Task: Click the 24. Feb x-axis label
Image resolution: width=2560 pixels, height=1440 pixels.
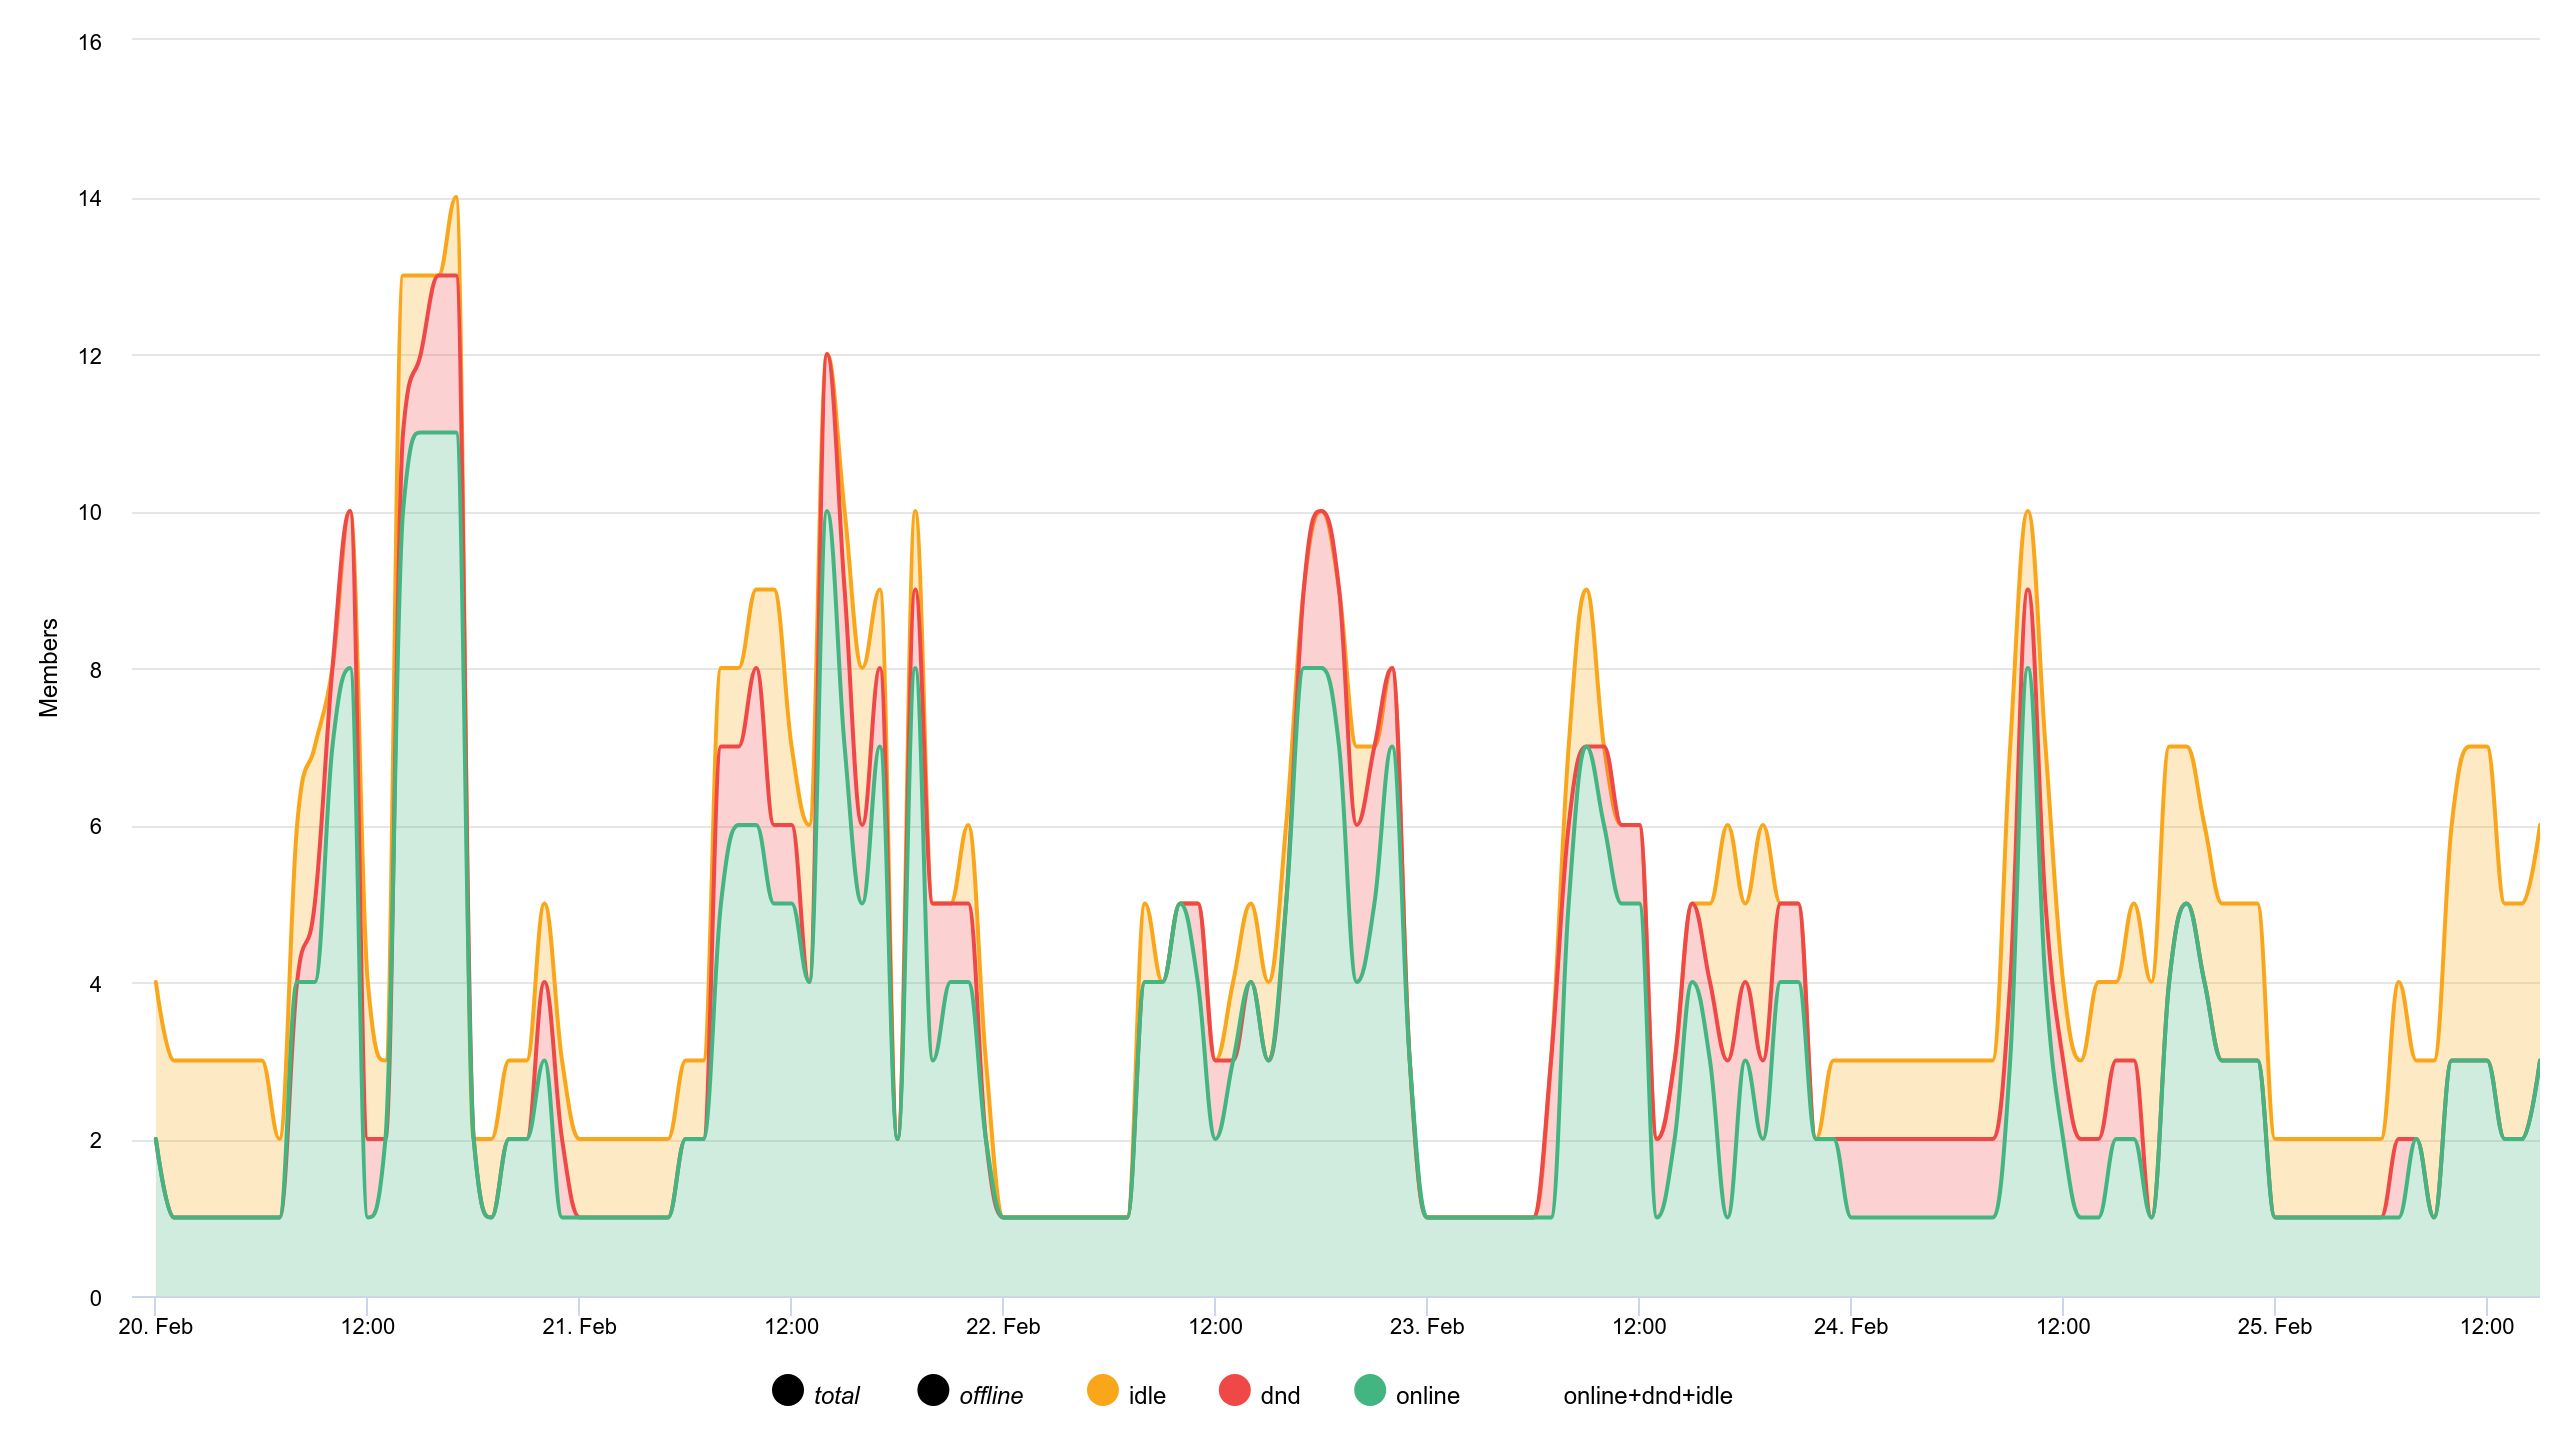Action: [x=1850, y=1327]
